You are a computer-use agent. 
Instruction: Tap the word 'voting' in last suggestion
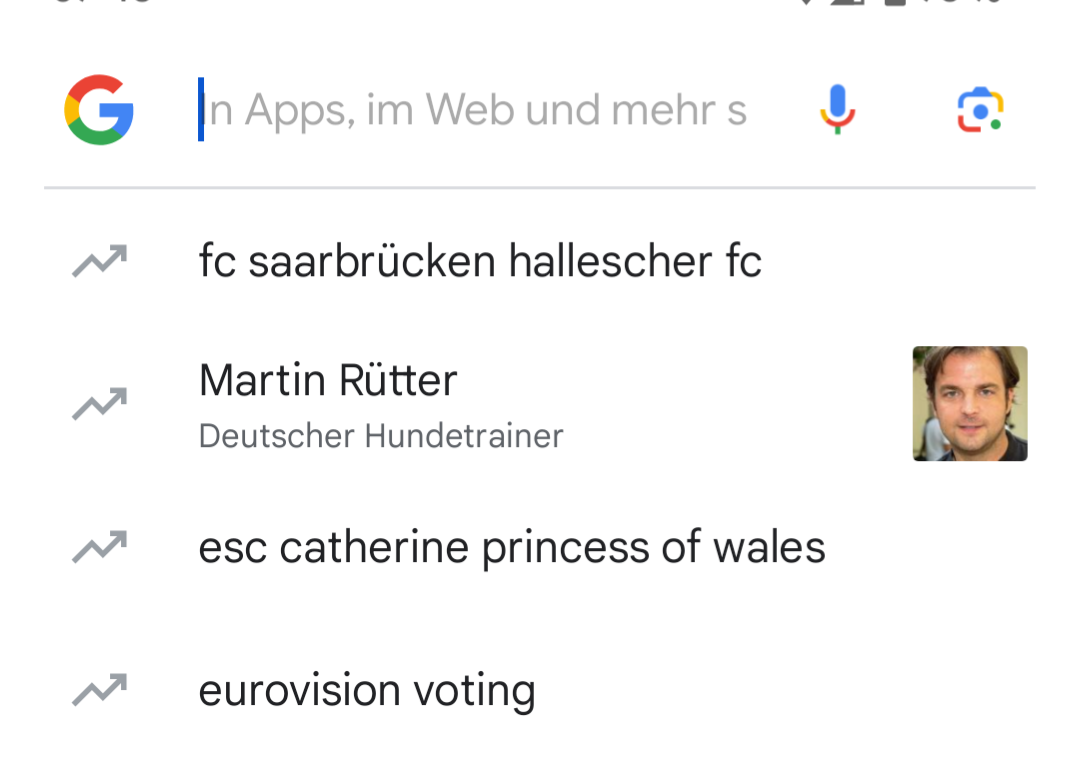coord(474,691)
